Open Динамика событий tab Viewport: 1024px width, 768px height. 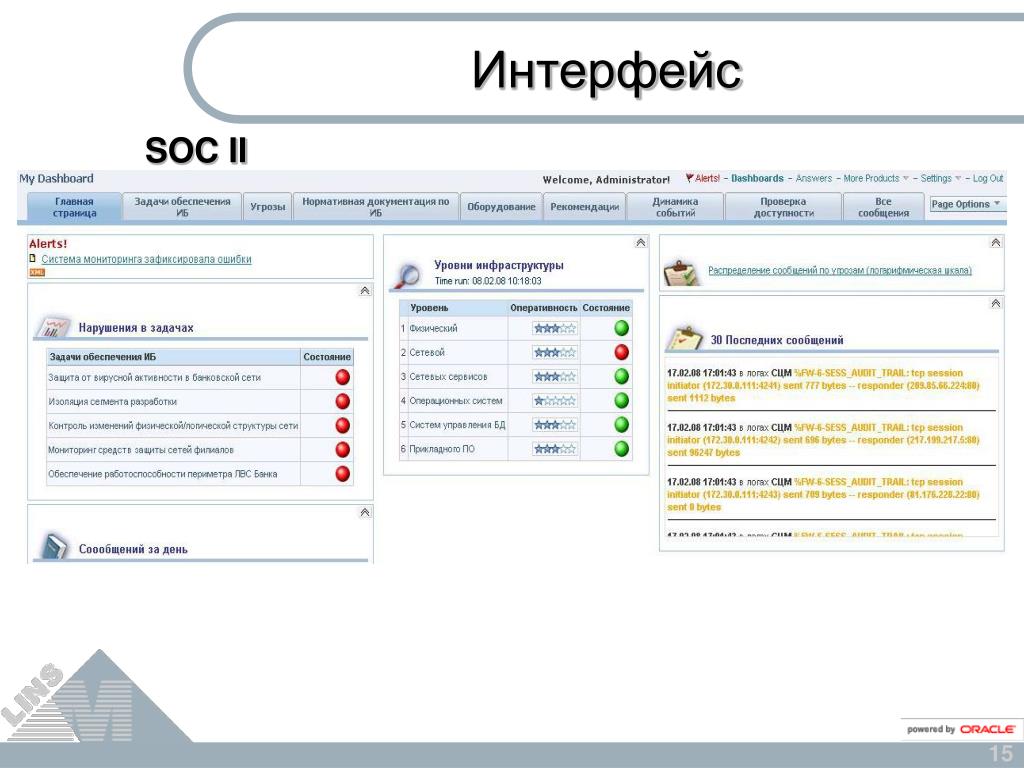click(675, 207)
